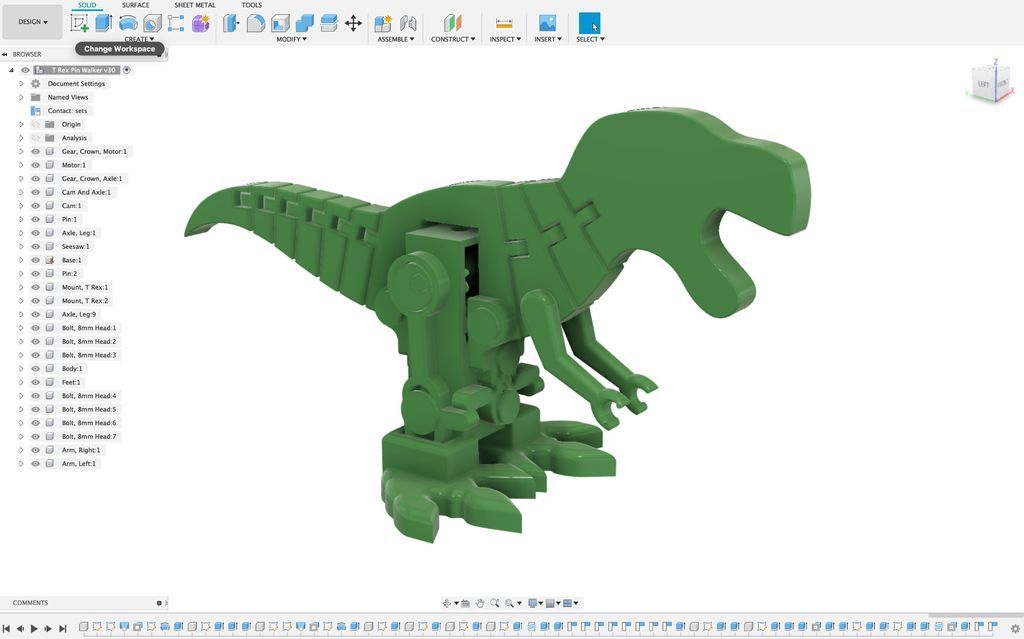The image size is (1024, 639).
Task: Activate radio button on T Rex Pin Walker root
Action: (x=127, y=70)
